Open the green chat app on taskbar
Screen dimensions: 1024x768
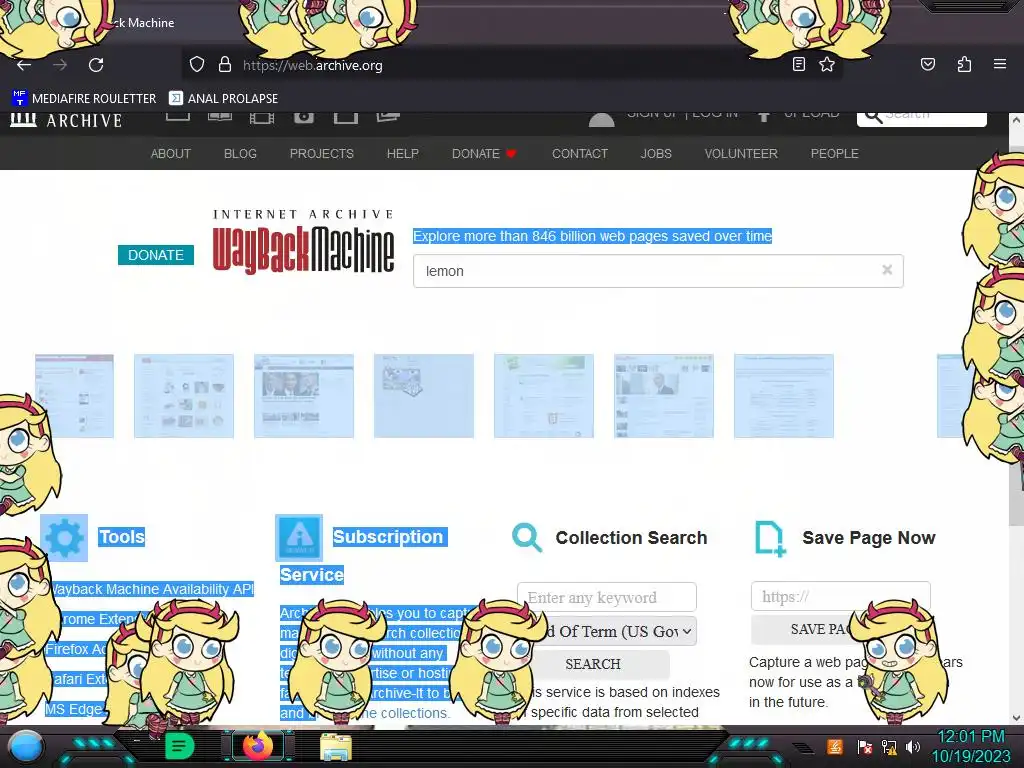point(180,746)
